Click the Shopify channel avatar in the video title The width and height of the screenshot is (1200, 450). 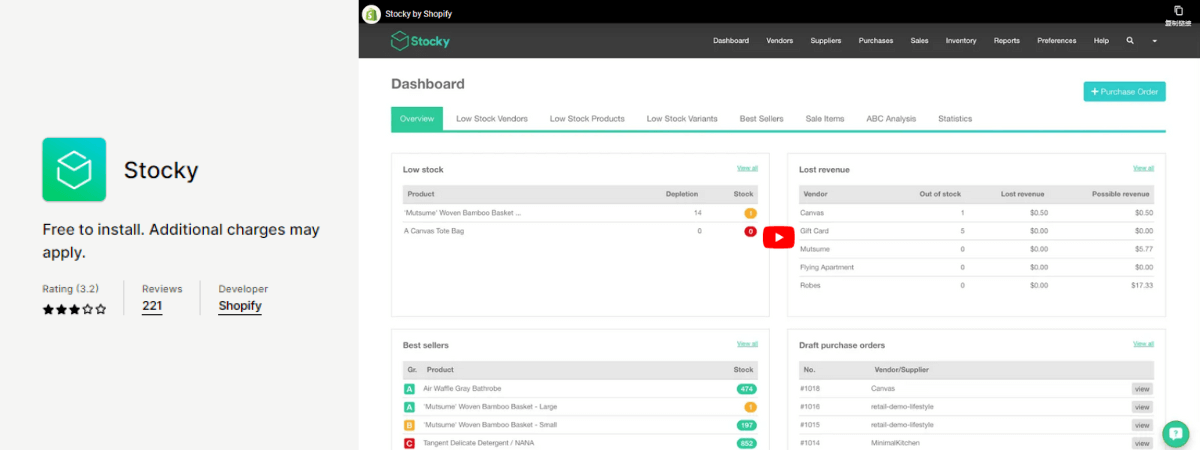(371, 13)
